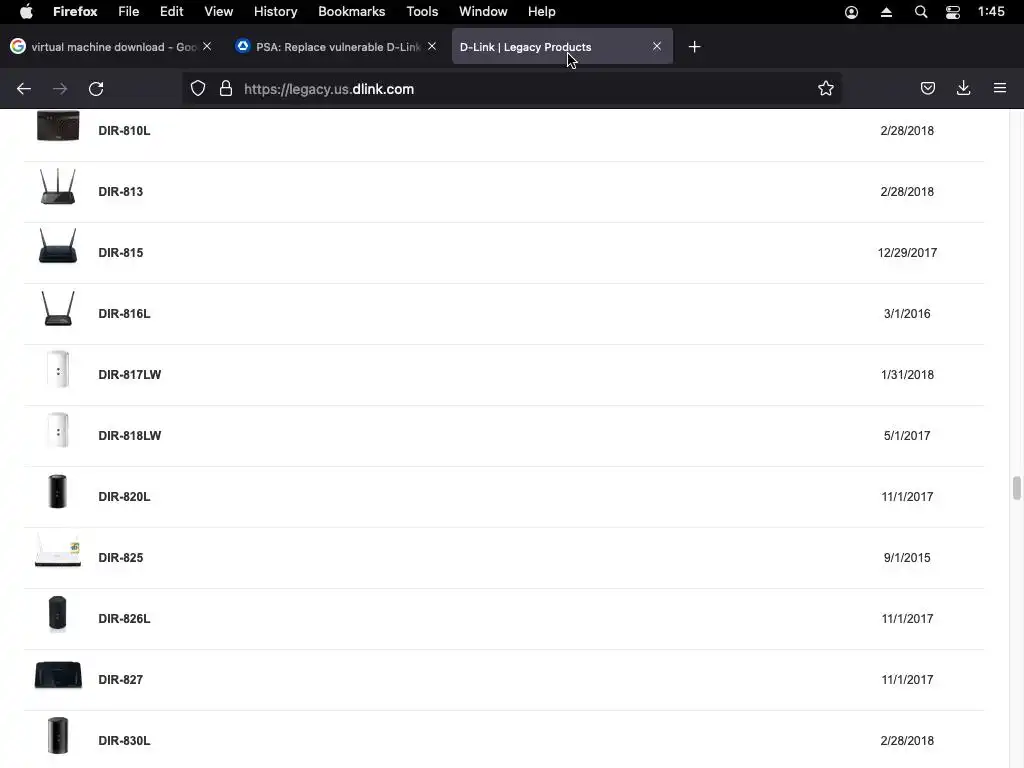This screenshot has height=768, width=1024.
Task: Open the DIR-825 product link
Action: [121, 558]
